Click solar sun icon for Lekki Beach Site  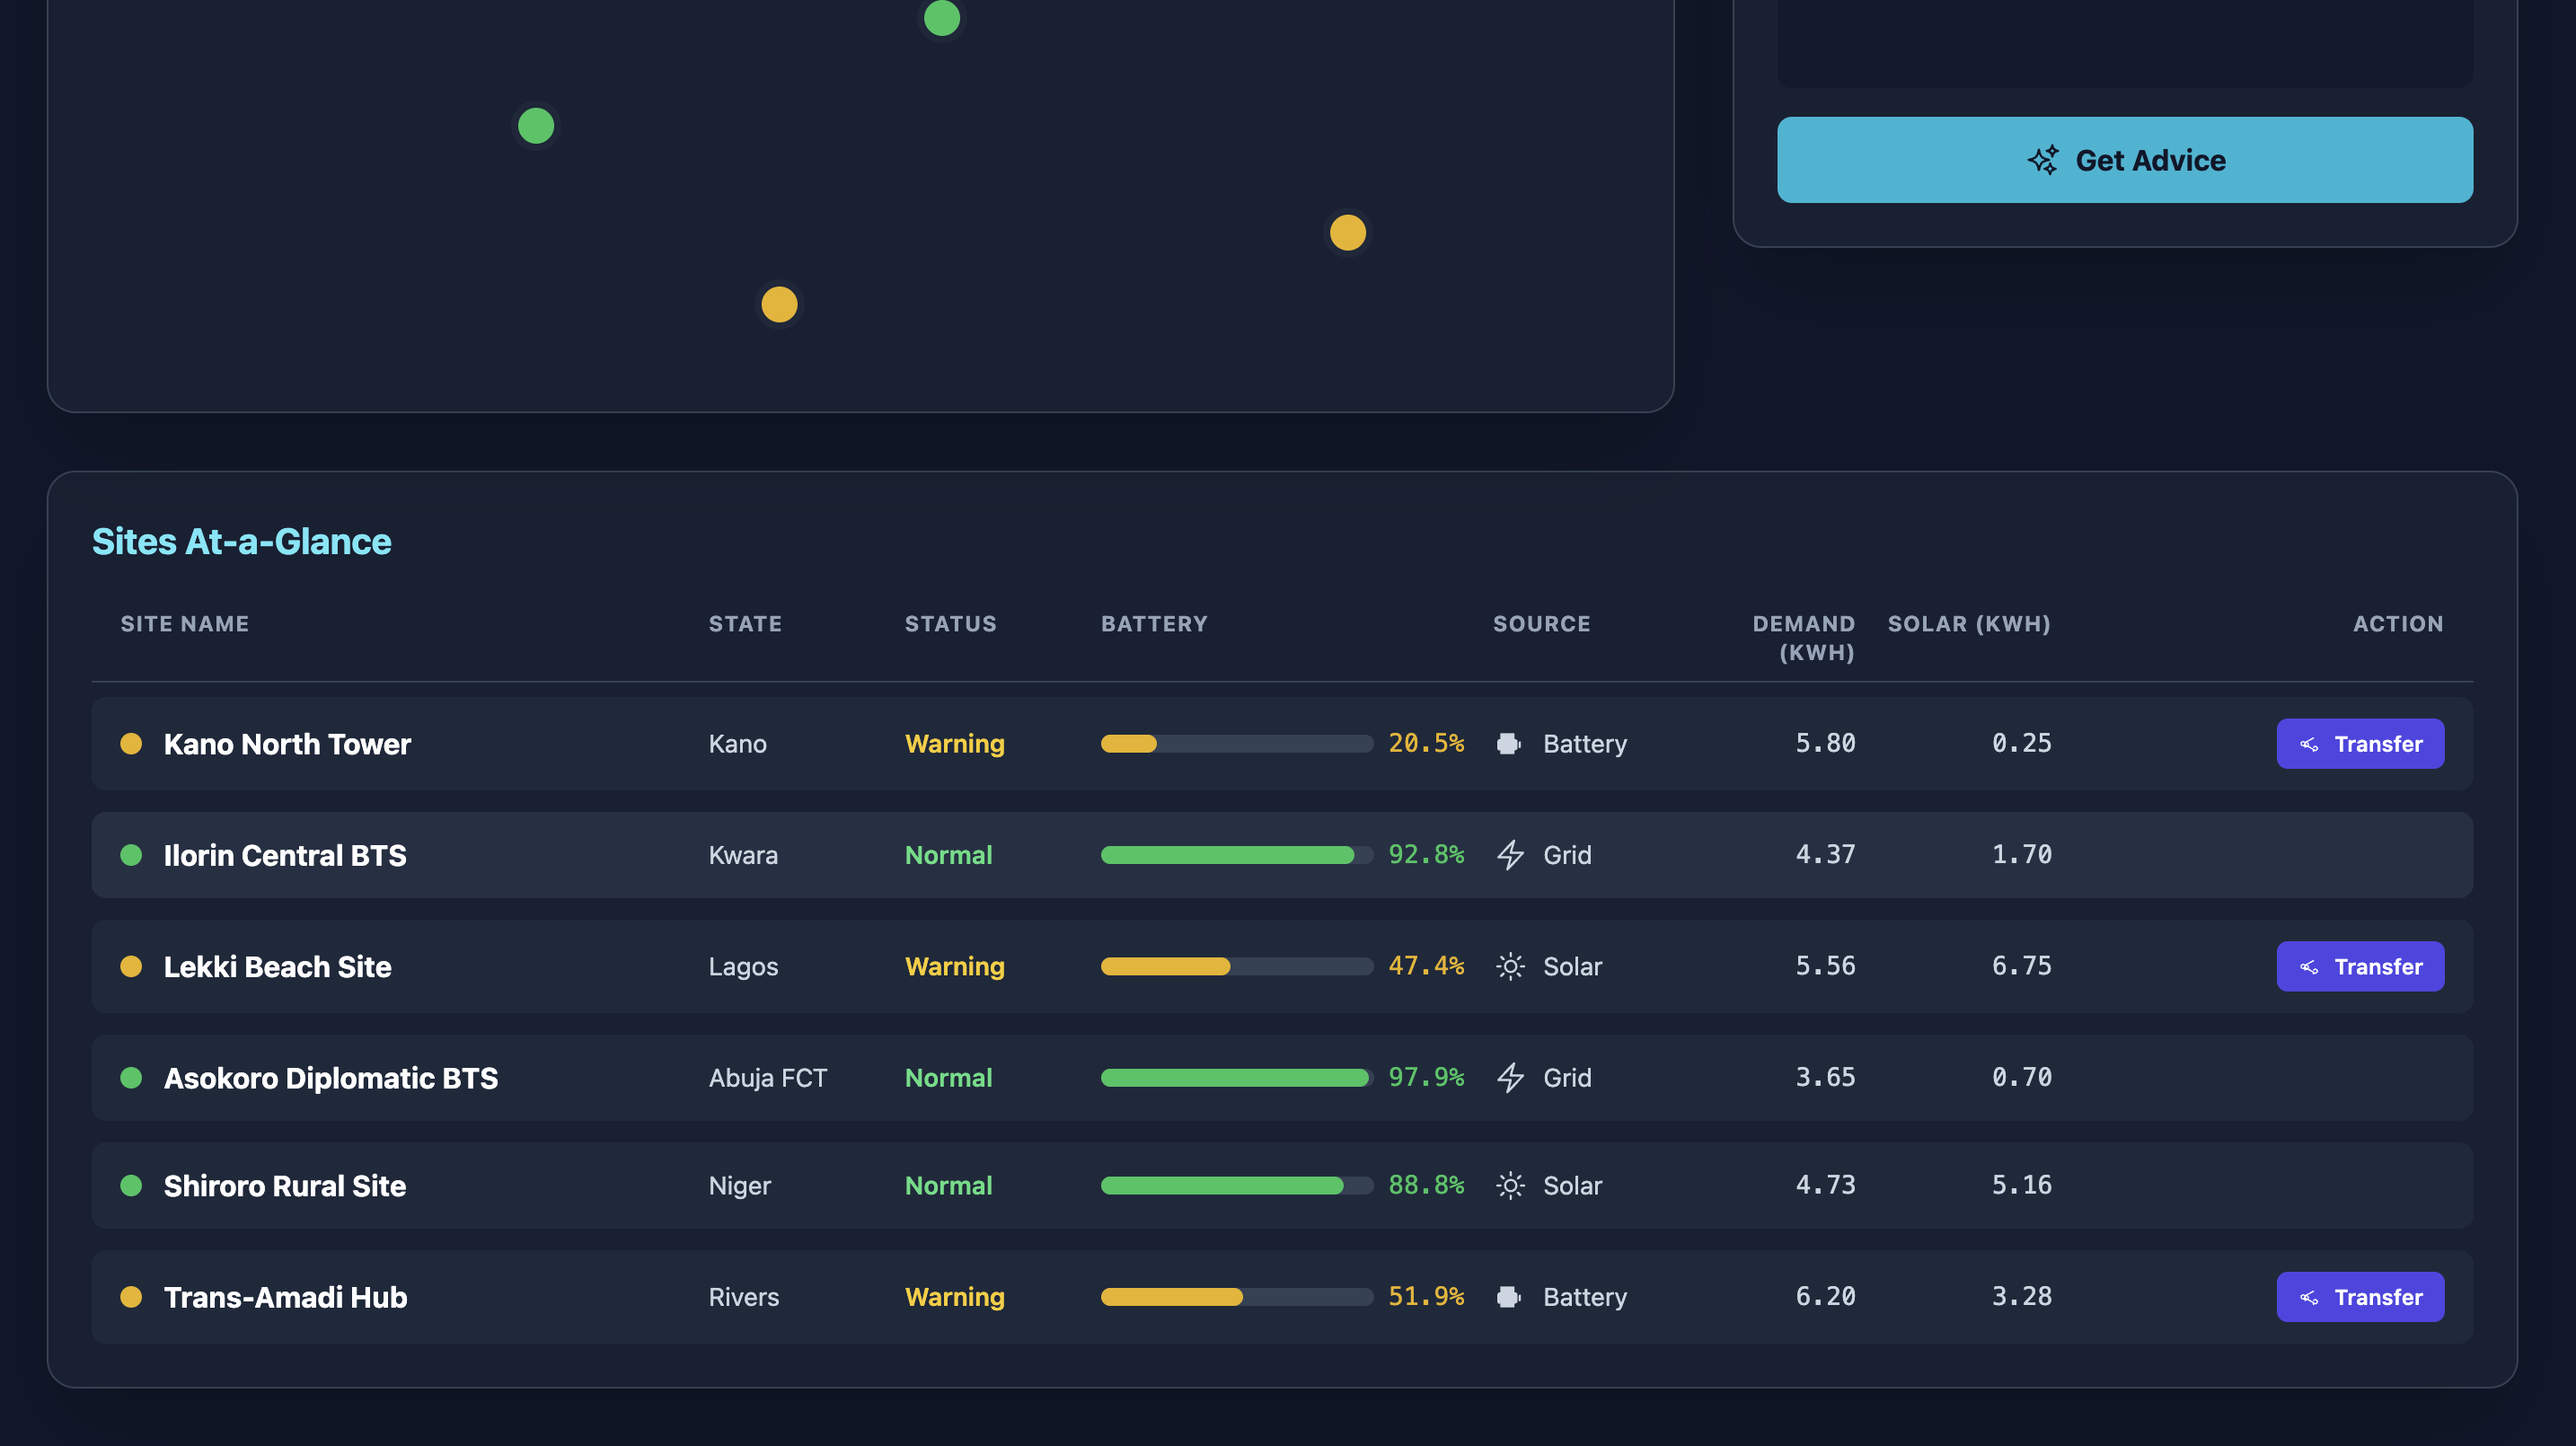pyautogui.click(x=1510, y=967)
